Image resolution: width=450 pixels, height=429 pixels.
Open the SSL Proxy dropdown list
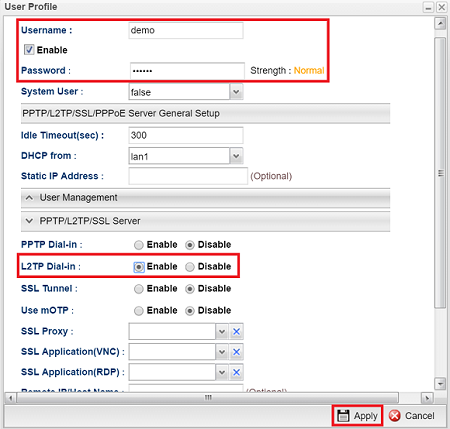[222, 332]
